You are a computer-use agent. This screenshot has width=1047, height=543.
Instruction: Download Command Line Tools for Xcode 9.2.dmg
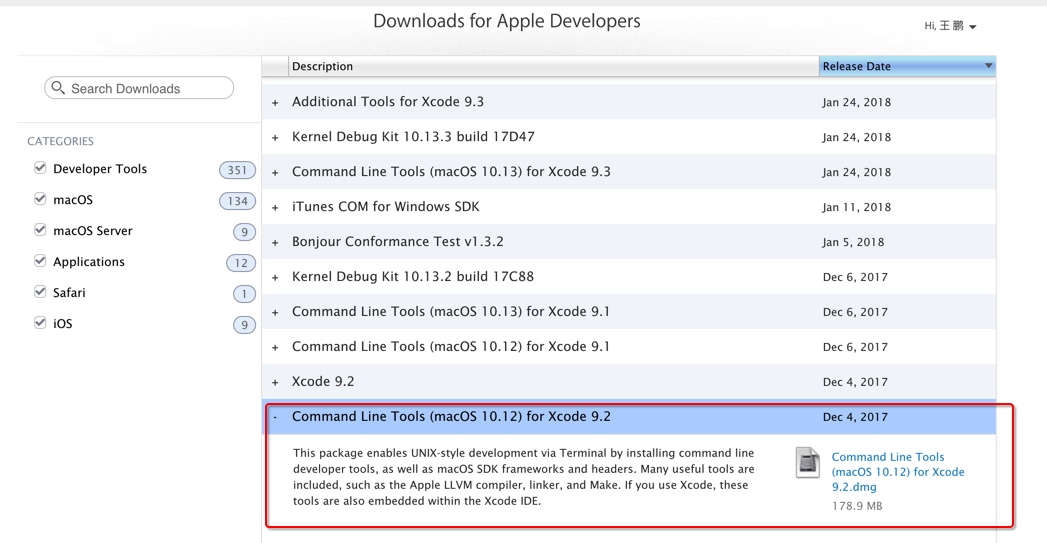(898, 472)
